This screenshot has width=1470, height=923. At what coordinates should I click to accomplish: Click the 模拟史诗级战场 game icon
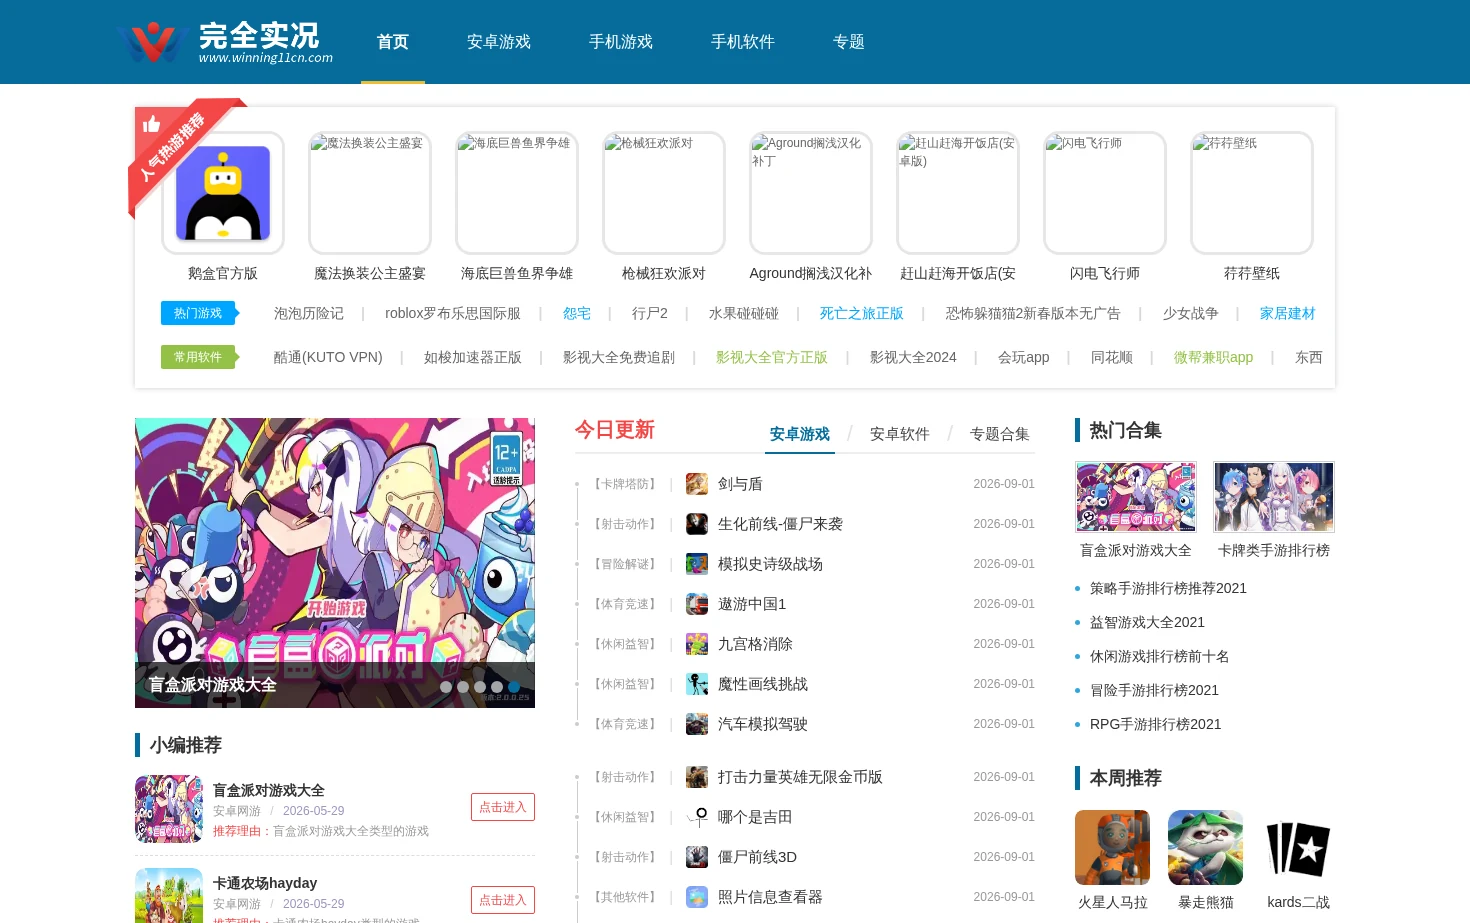[x=697, y=564]
